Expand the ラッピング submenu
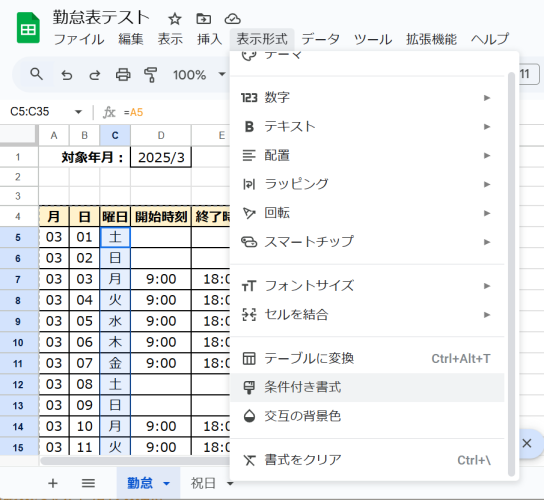This screenshot has height=500, width=544. point(367,184)
